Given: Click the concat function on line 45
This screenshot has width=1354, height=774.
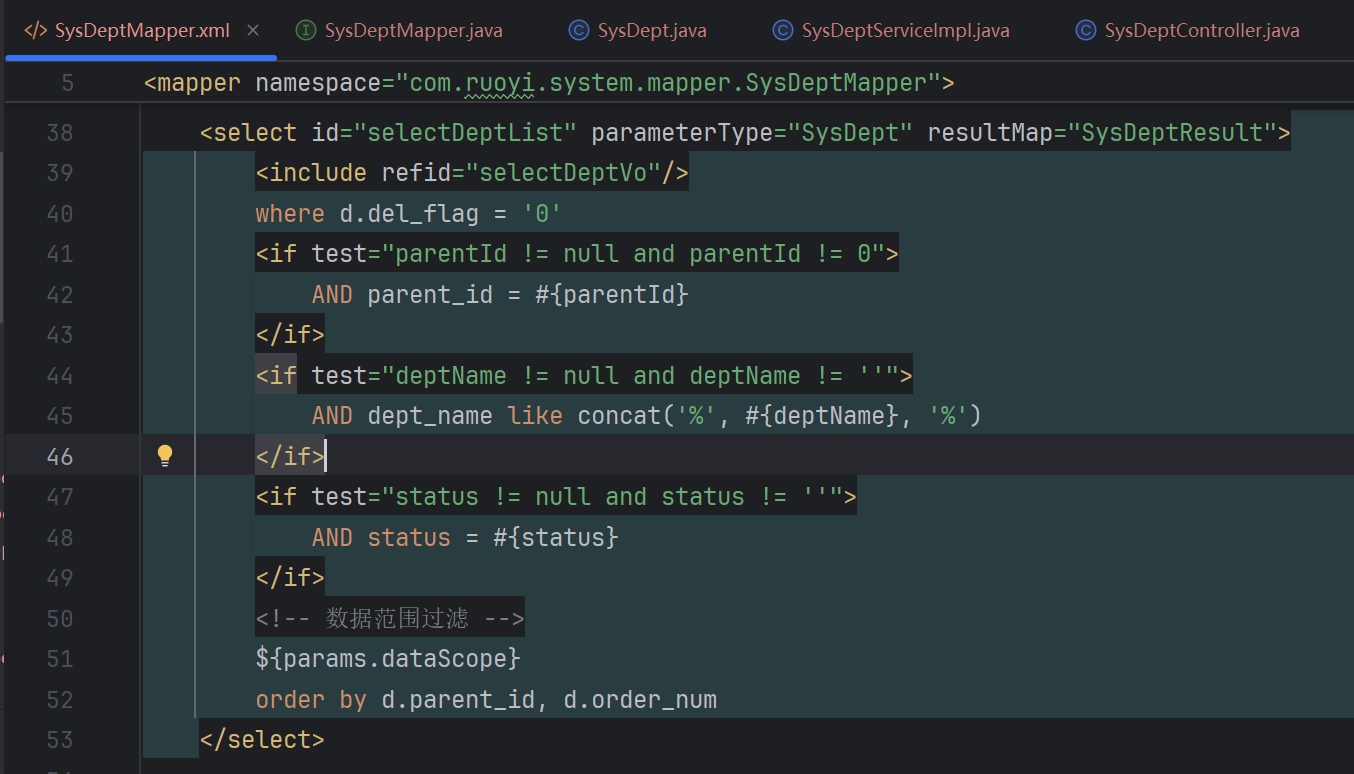Looking at the screenshot, I should [x=620, y=416].
